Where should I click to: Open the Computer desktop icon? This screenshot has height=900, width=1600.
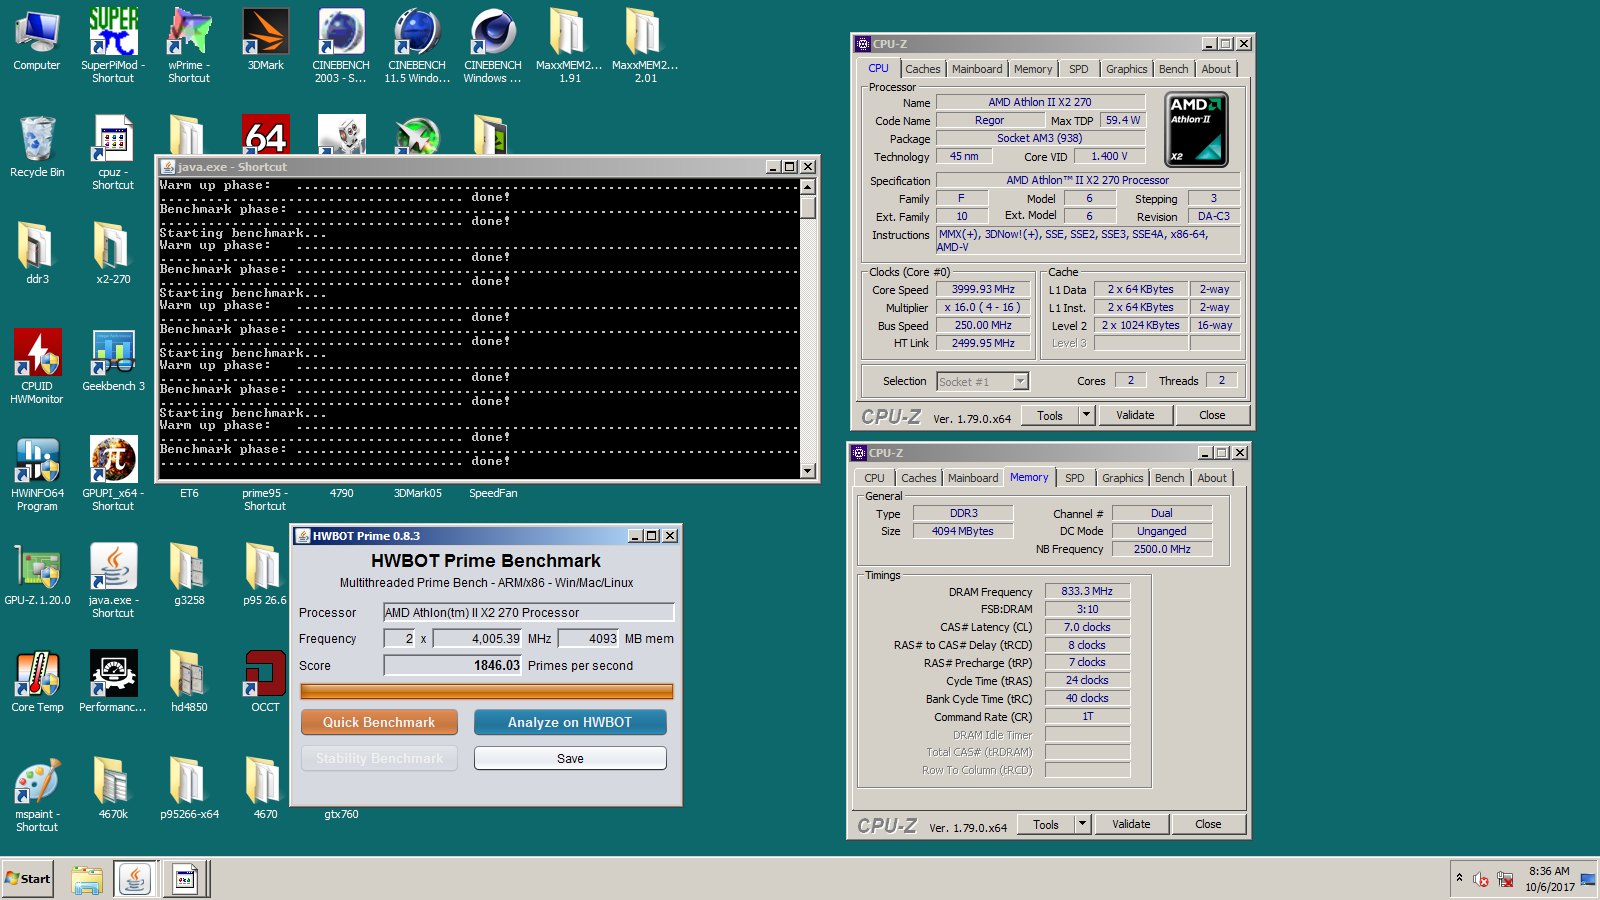pos(37,40)
